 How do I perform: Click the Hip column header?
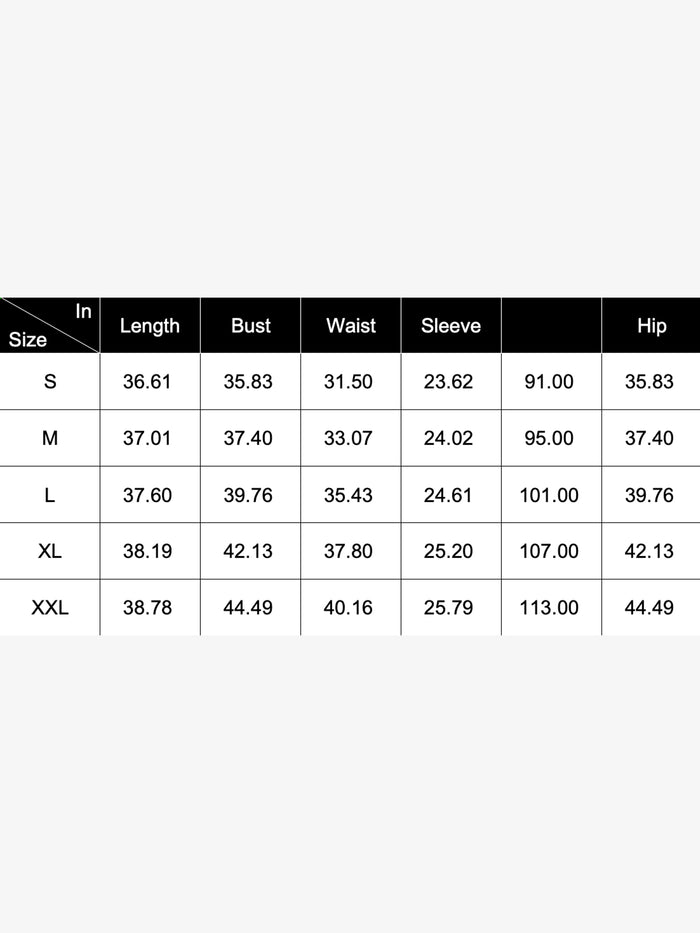651,326
